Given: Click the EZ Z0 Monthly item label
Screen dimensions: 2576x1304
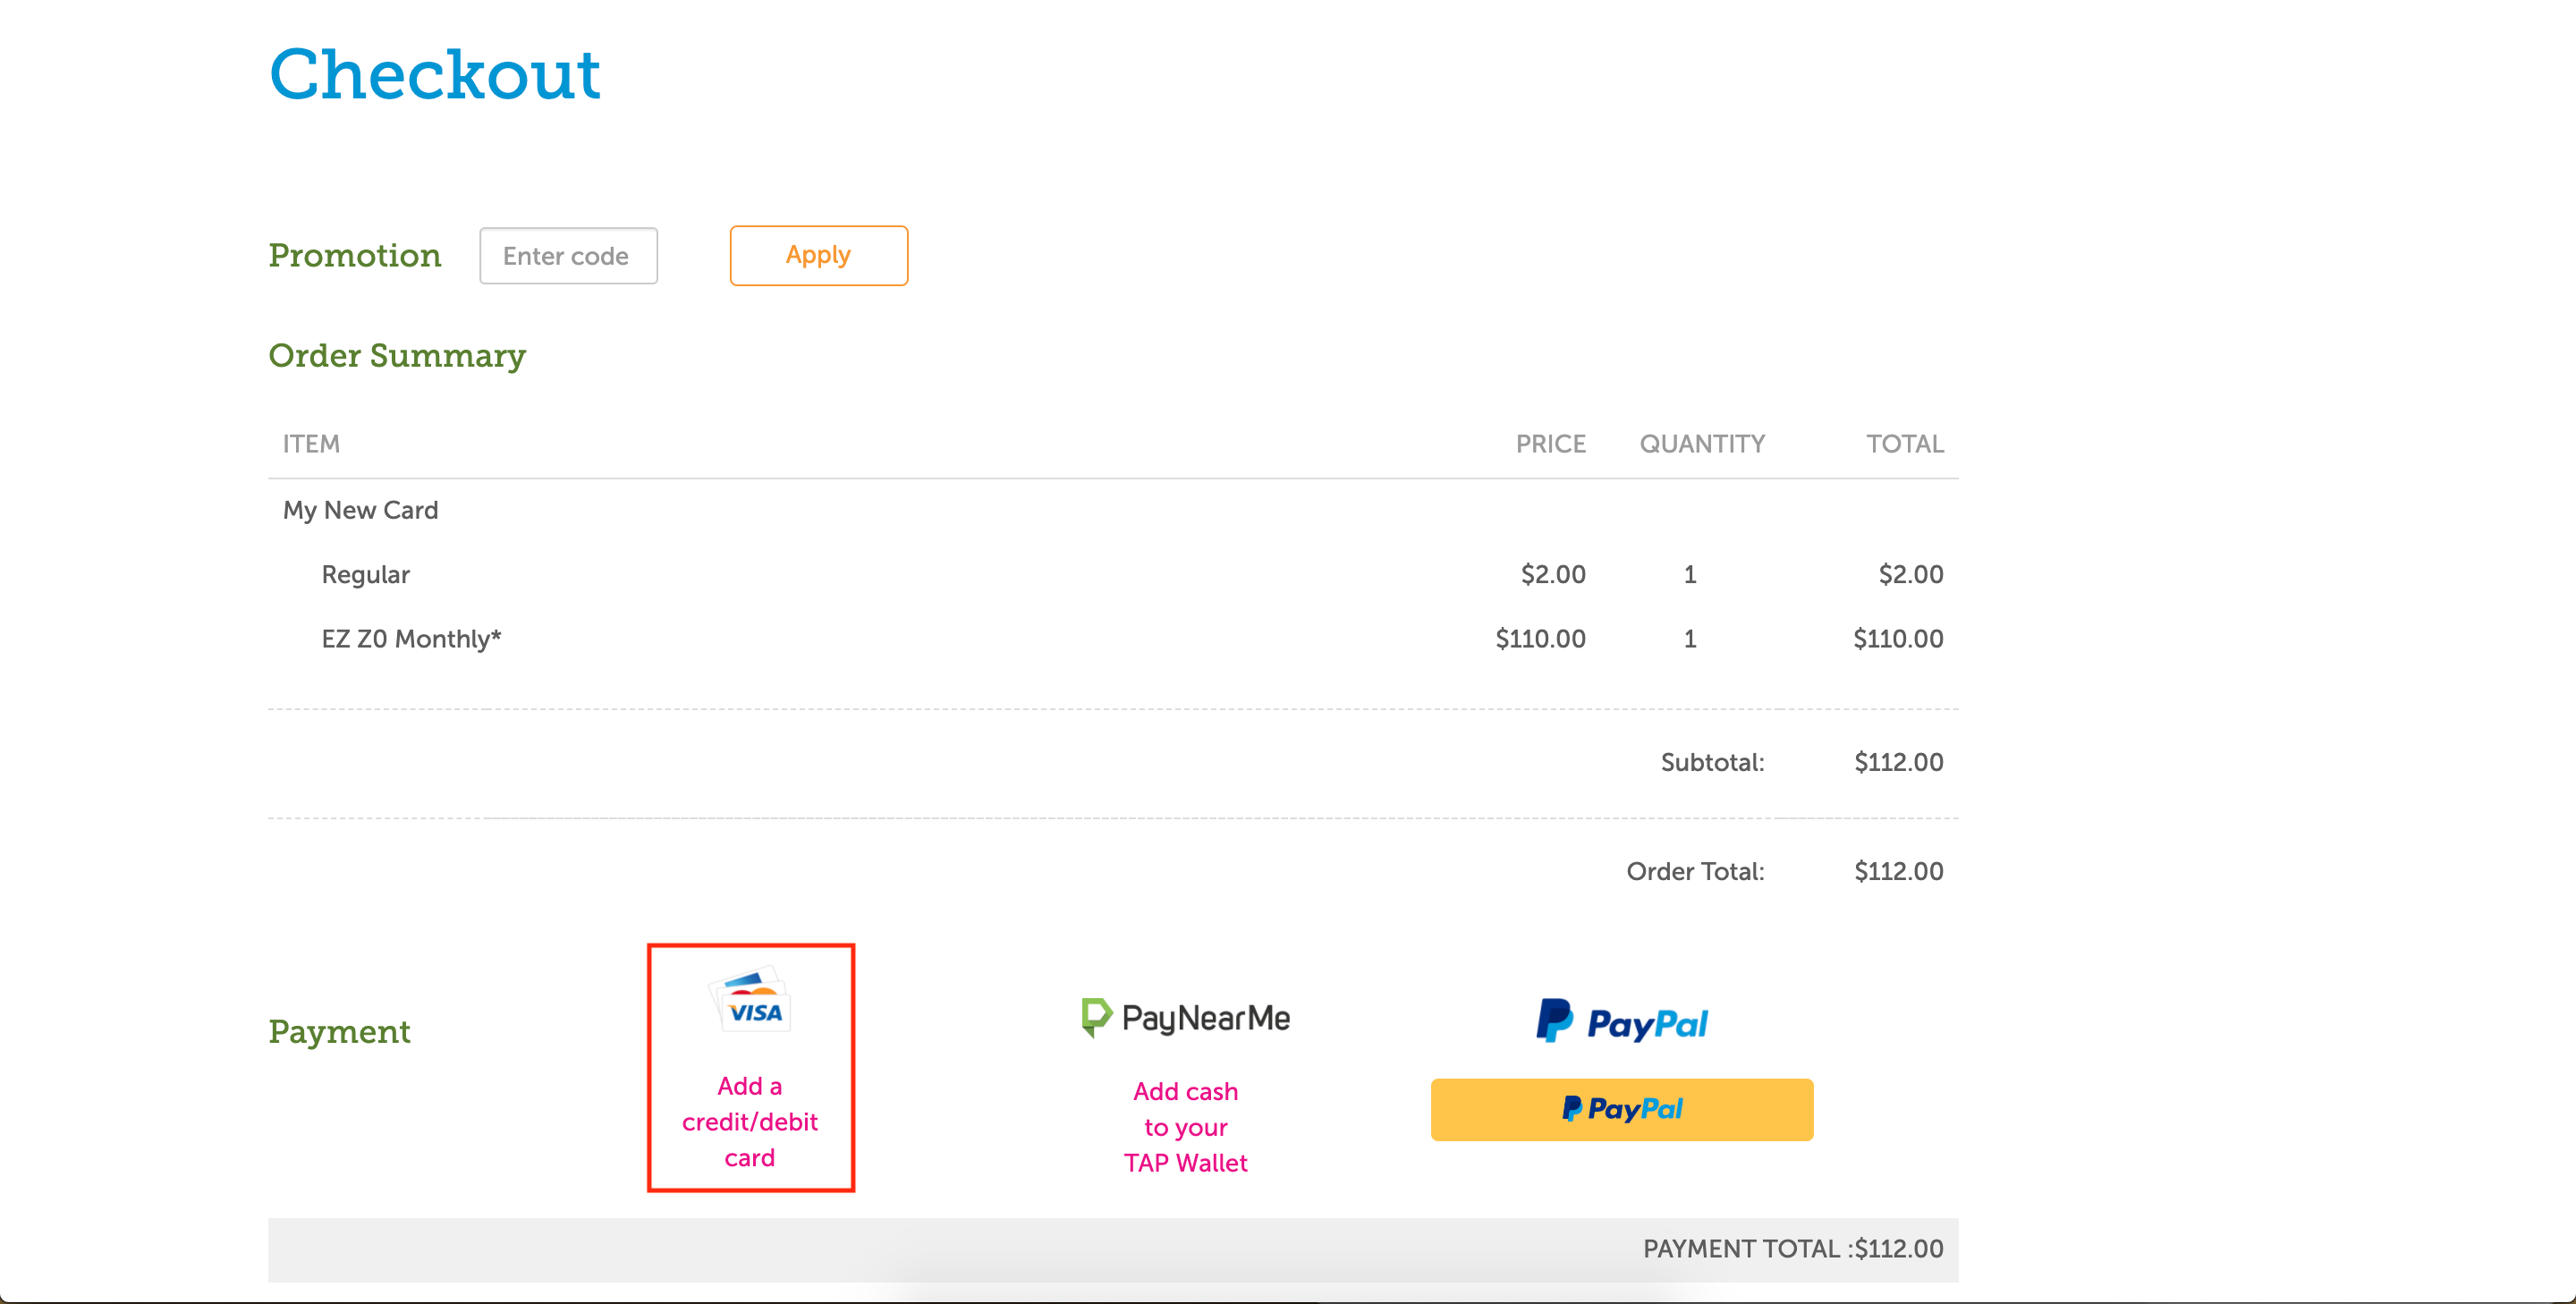Looking at the screenshot, I should tap(410, 639).
